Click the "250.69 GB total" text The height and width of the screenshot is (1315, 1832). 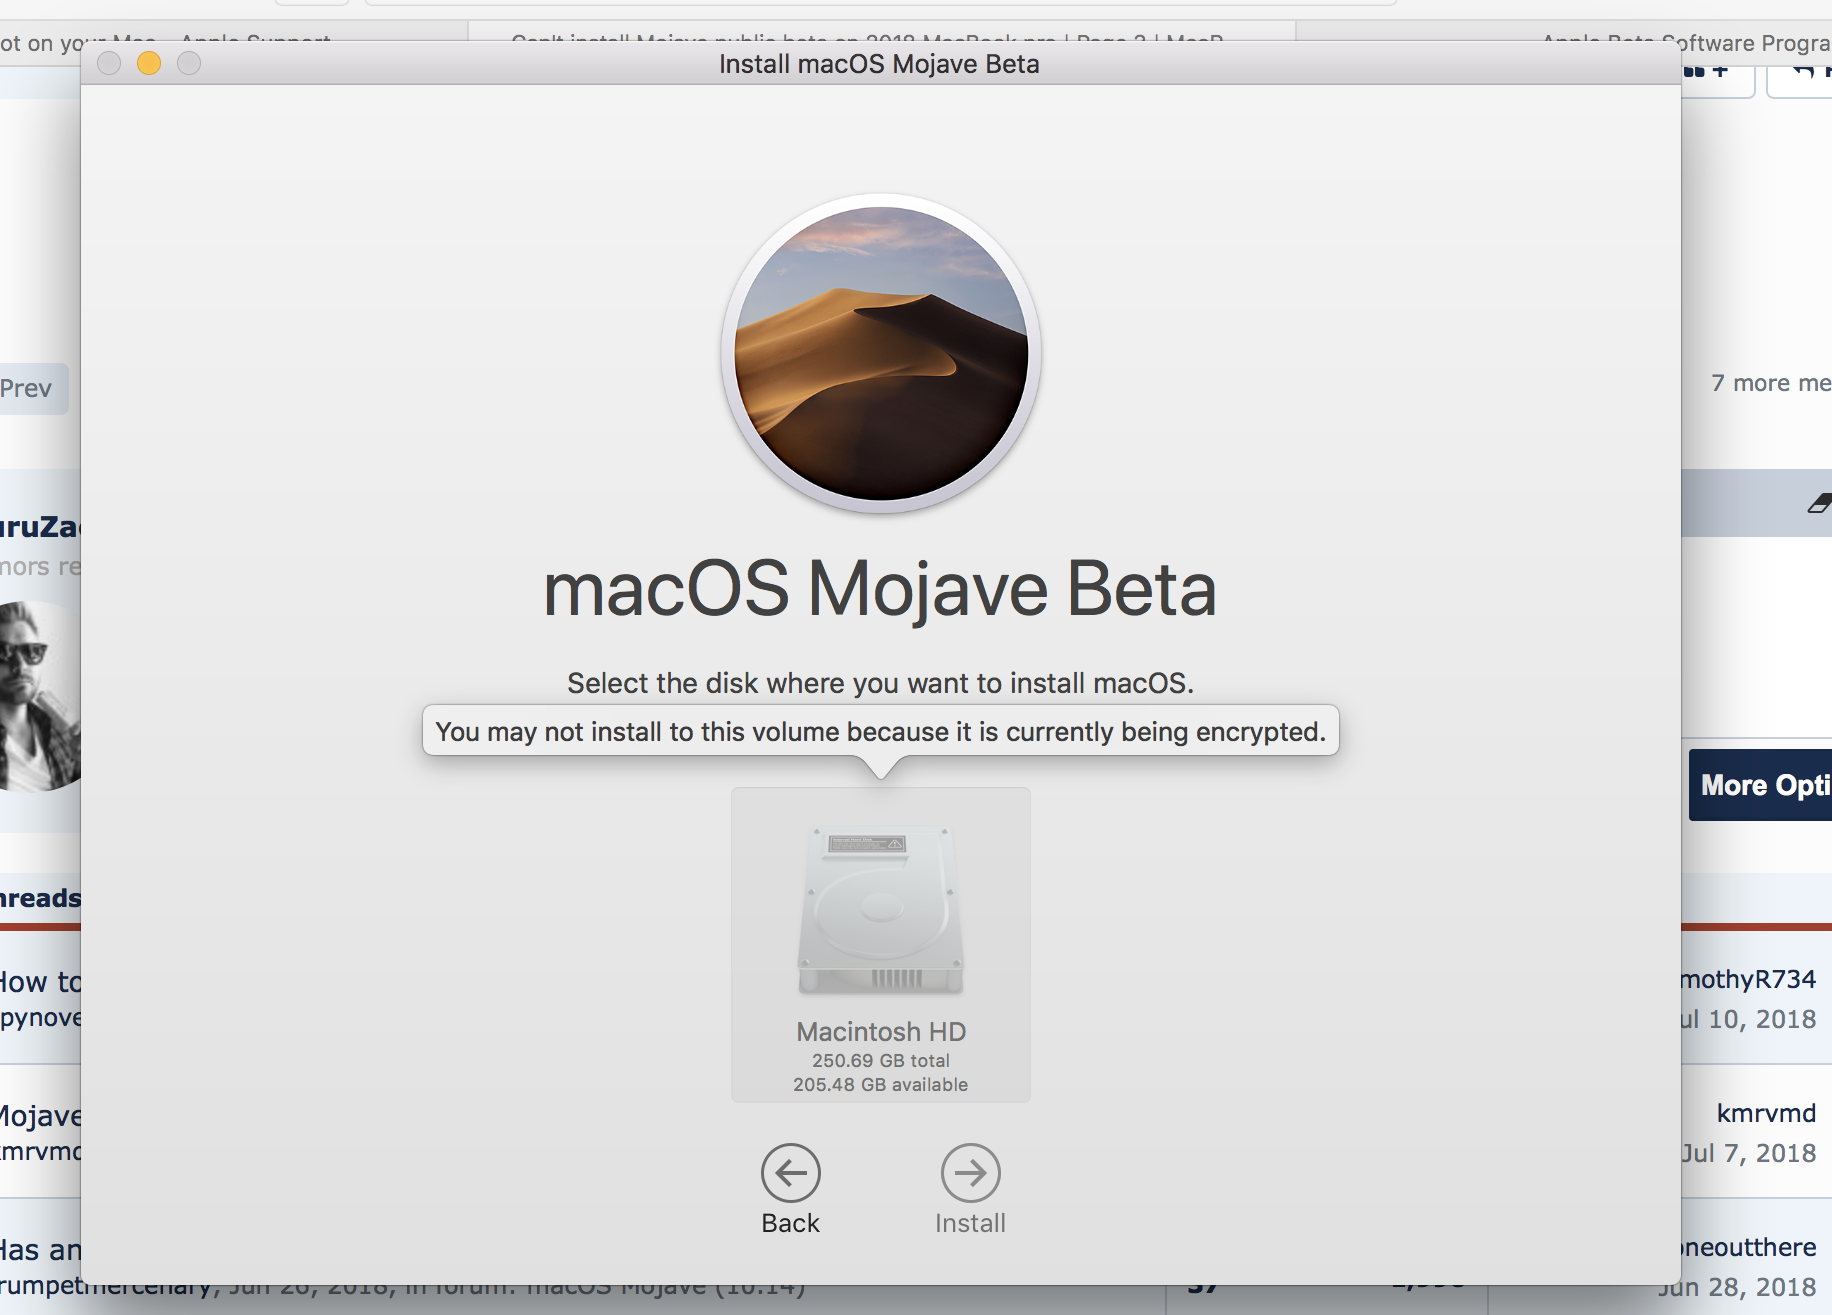click(881, 1060)
